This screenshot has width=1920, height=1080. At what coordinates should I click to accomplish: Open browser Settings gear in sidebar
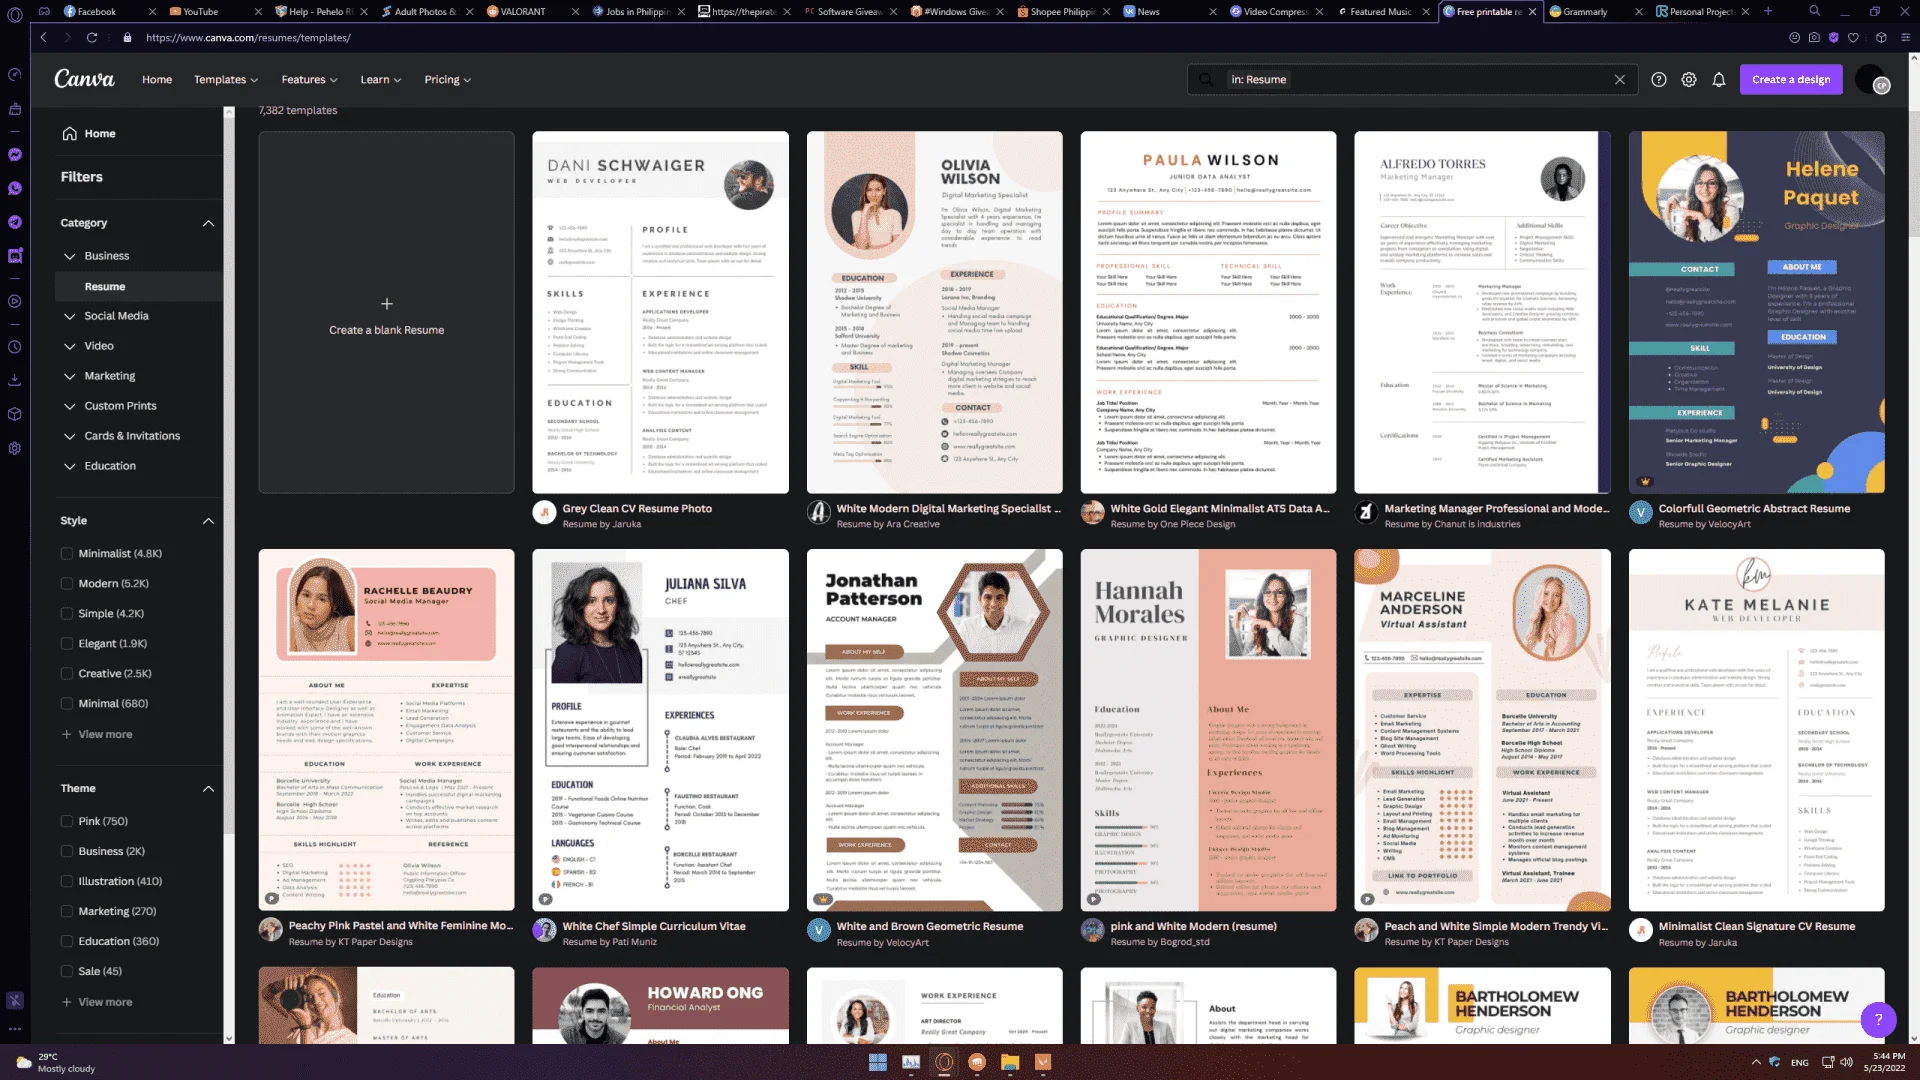pos(15,448)
